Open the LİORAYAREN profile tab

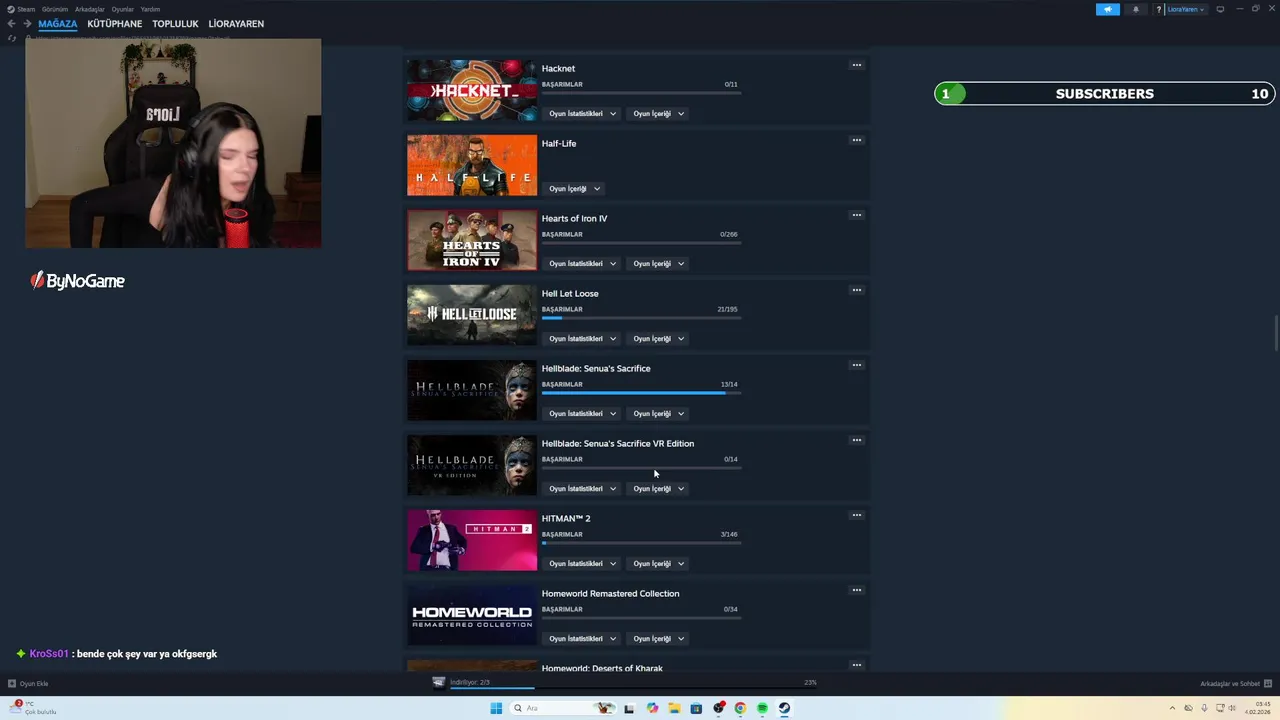click(236, 24)
